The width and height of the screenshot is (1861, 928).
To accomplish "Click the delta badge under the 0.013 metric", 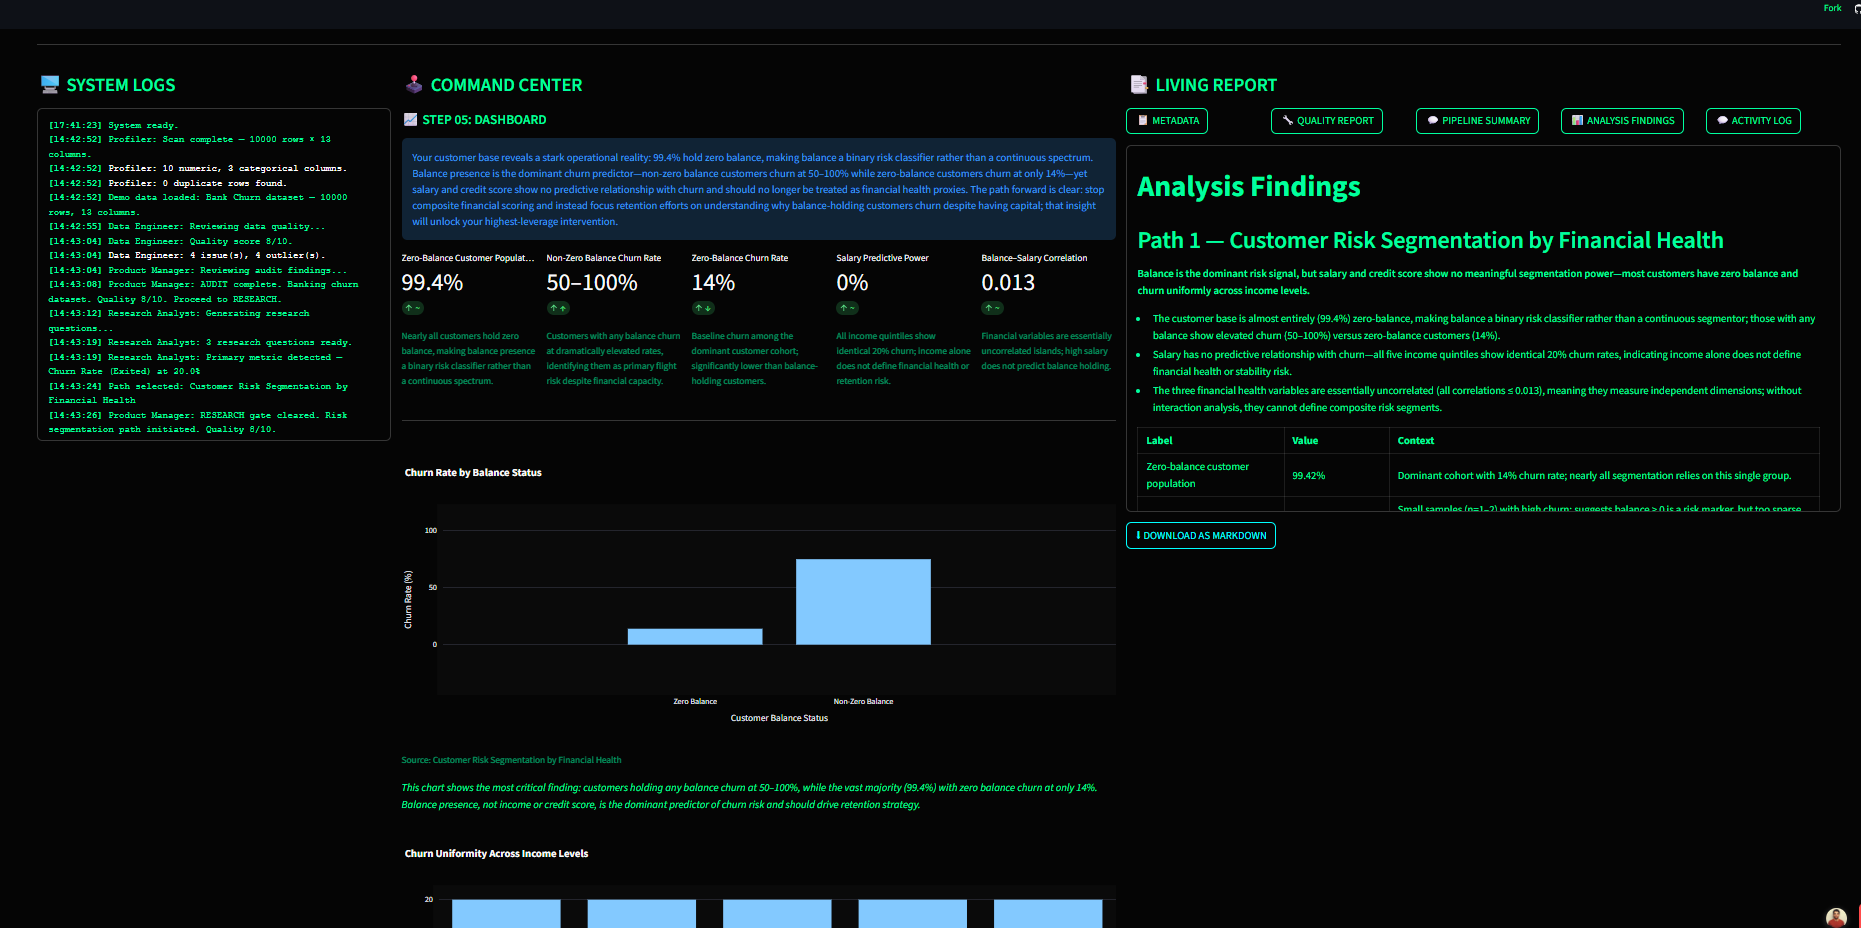I will pos(993,308).
